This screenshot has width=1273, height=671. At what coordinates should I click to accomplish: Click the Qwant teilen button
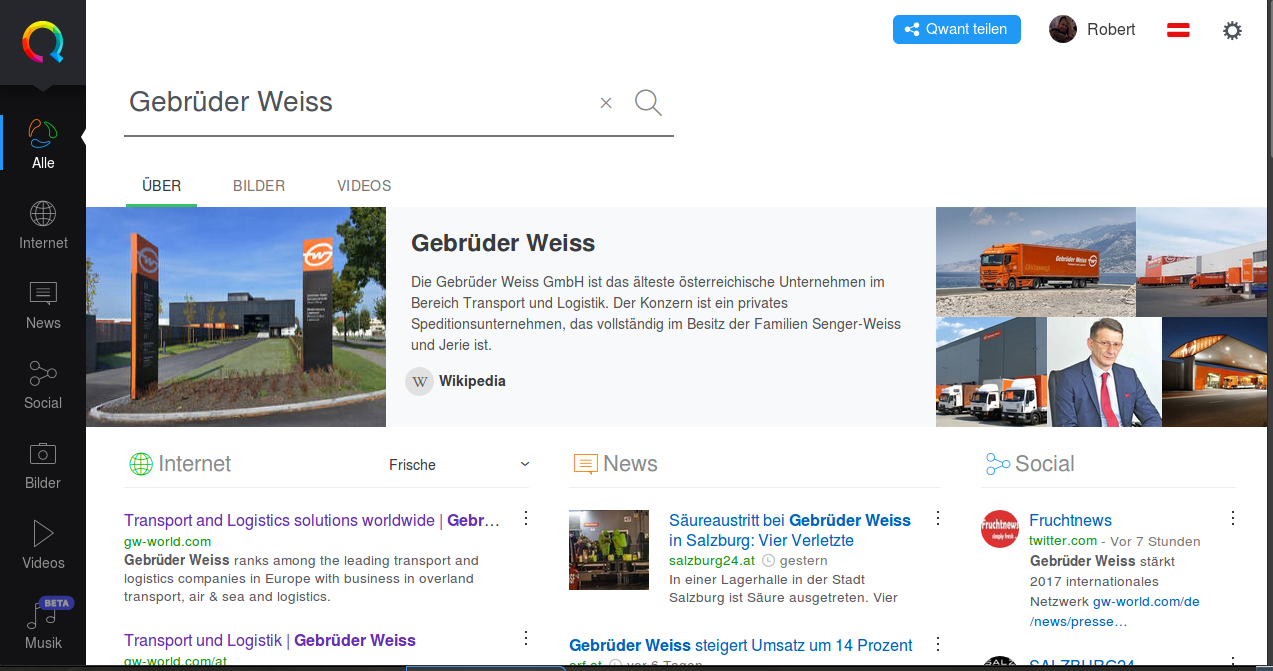(956, 29)
